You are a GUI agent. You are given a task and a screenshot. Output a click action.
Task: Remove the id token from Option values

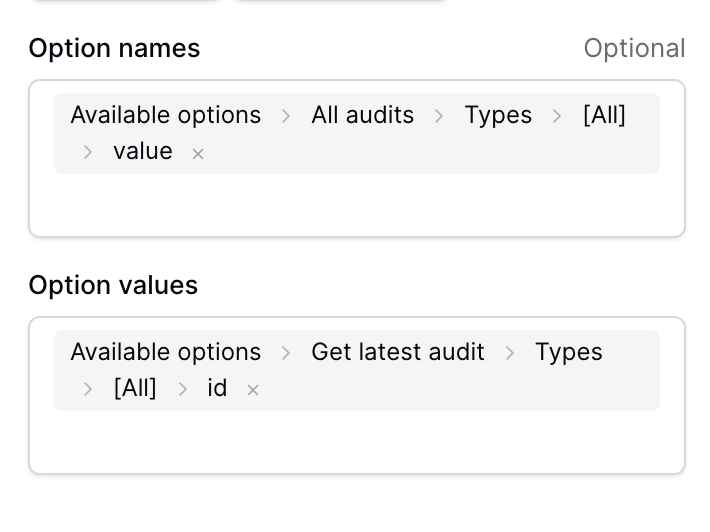coord(253,390)
